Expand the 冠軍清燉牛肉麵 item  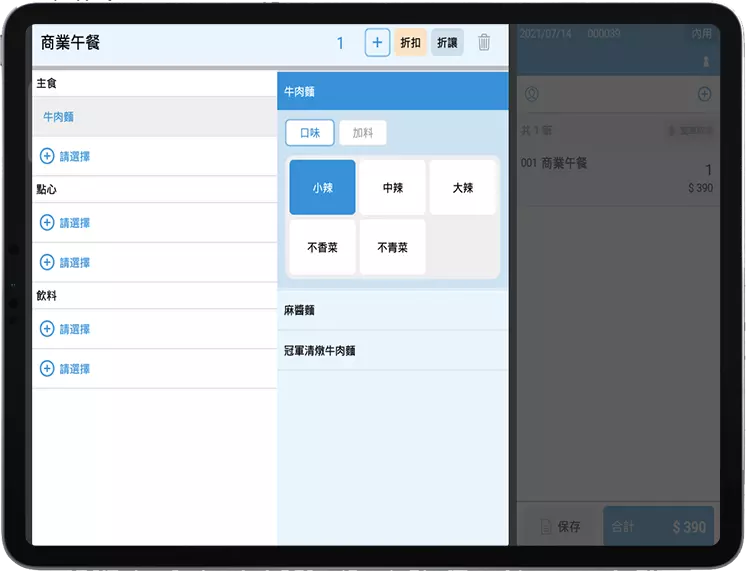click(393, 351)
